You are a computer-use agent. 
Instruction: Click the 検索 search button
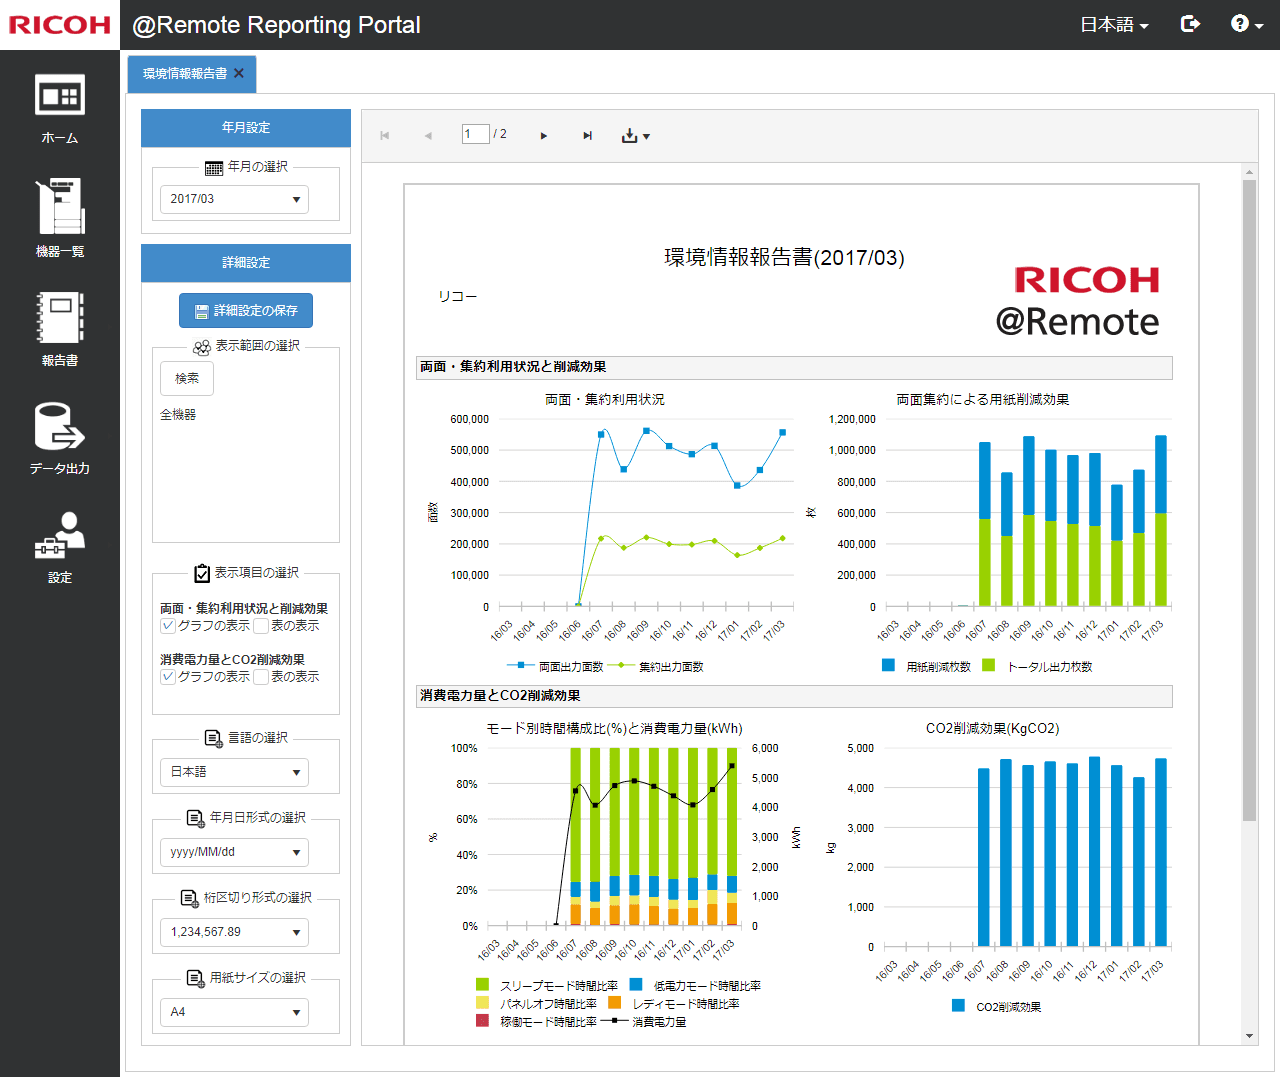click(x=187, y=378)
